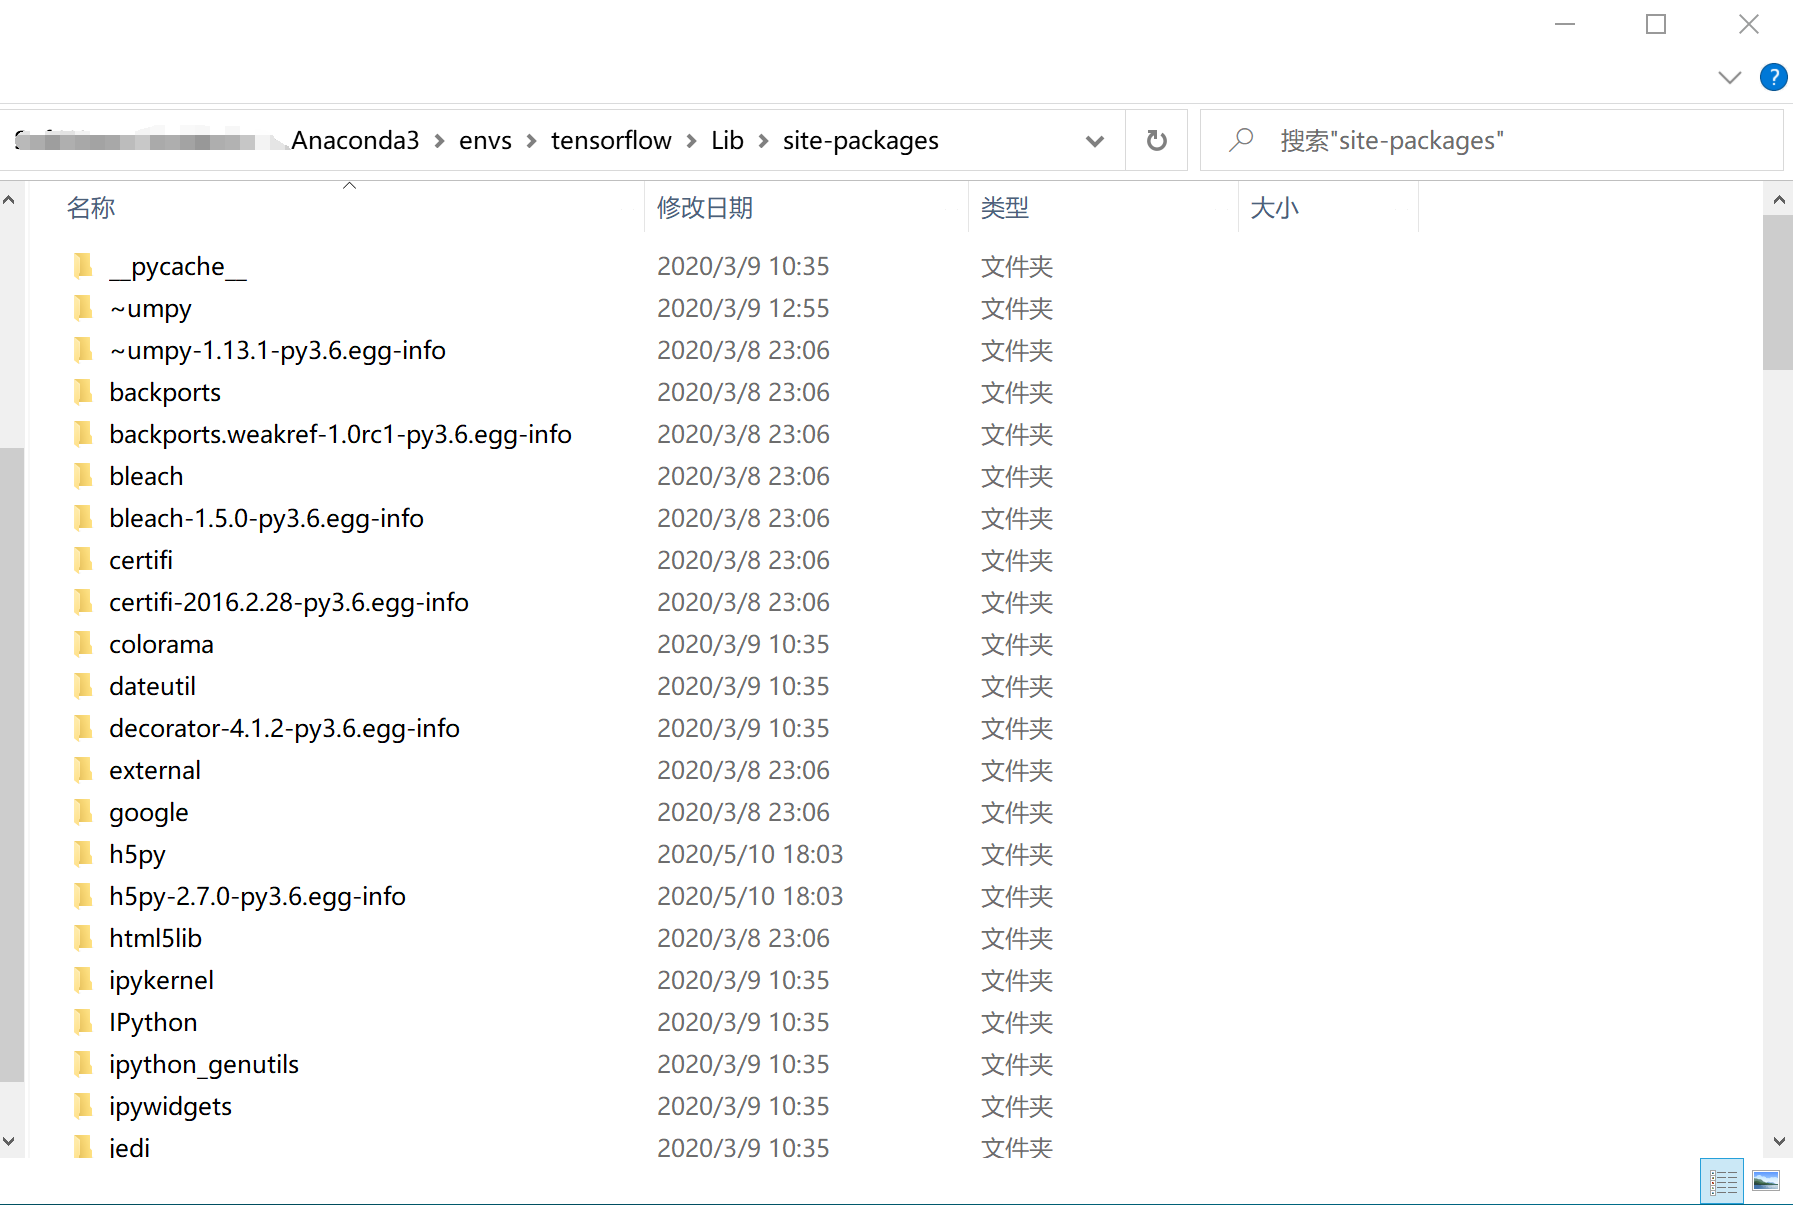Expand the ribbon with the chevron
The height and width of the screenshot is (1205, 1793).
pyautogui.click(x=1729, y=77)
